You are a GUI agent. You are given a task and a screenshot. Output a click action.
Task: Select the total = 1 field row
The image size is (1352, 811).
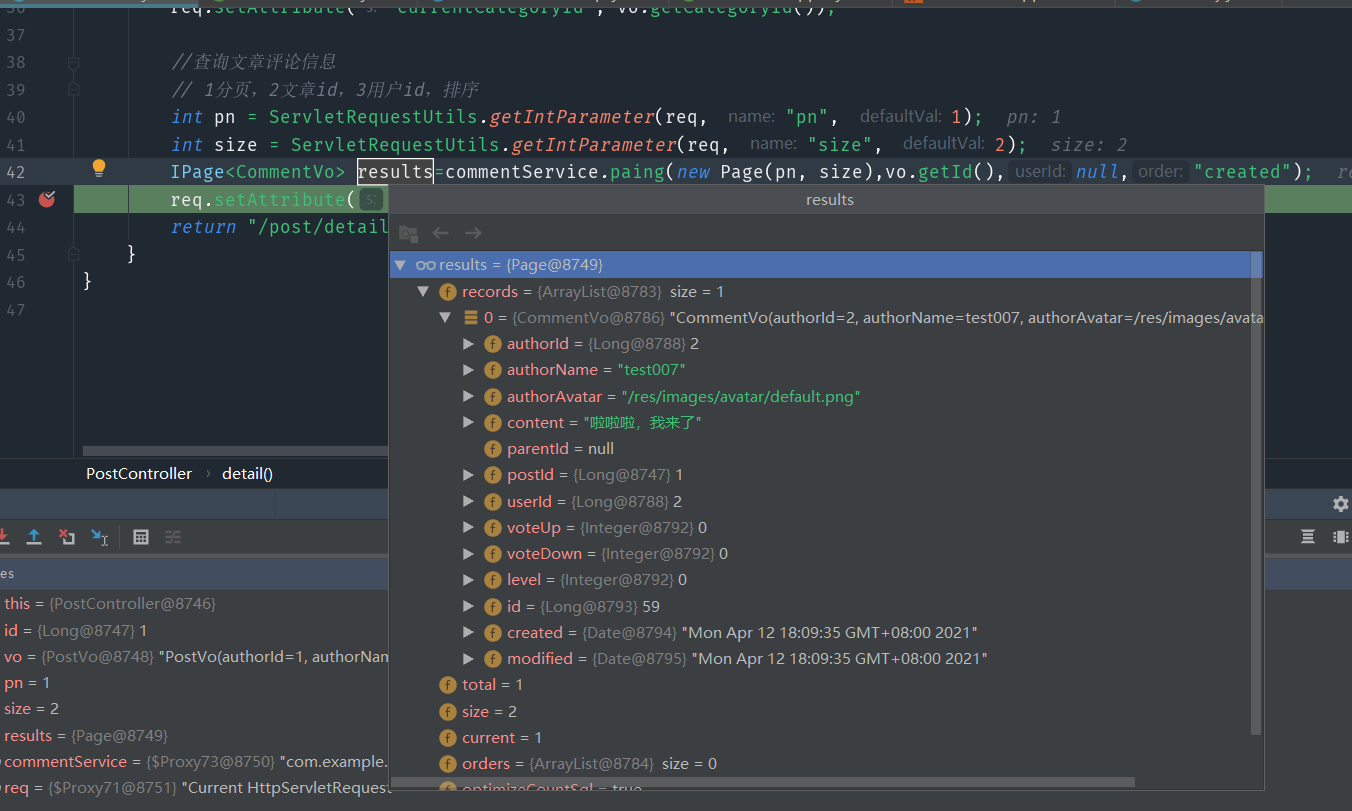click(x=820, y=685)
